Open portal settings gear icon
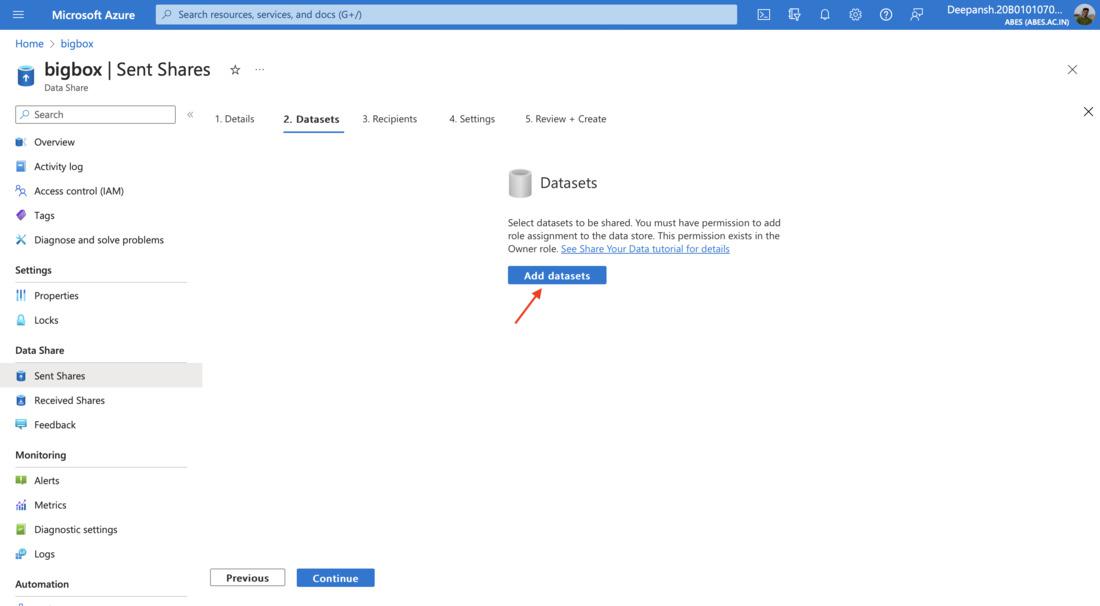The image size is (1100, 606). [855, 14]
